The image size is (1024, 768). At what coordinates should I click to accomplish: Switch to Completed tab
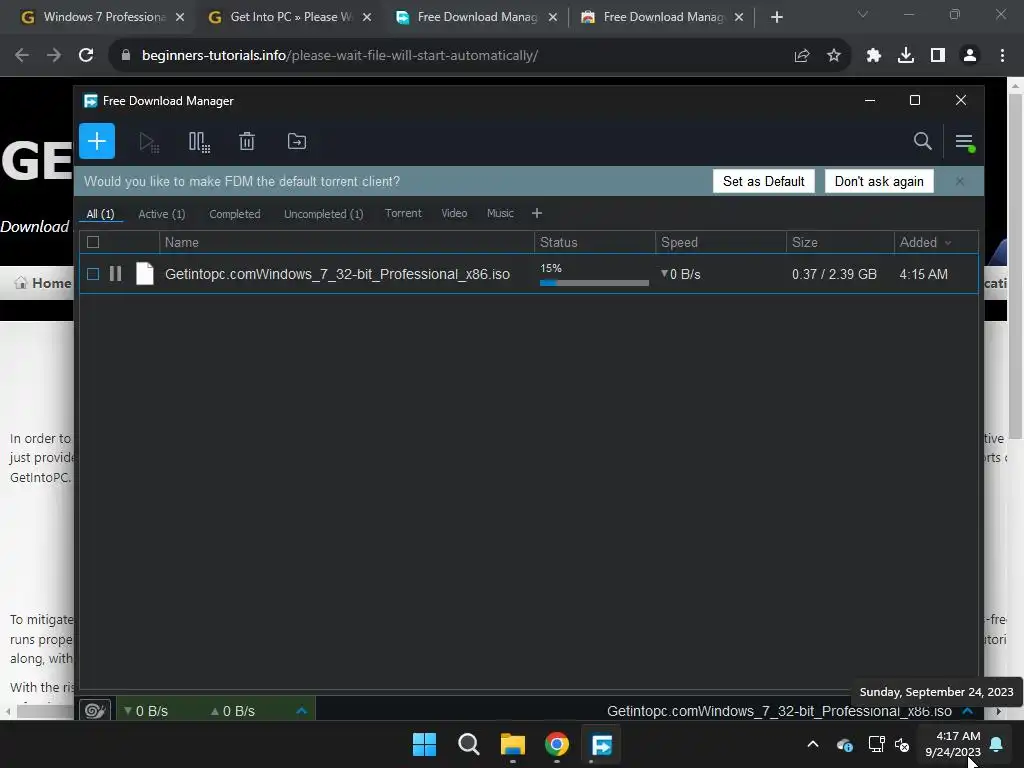234,214
